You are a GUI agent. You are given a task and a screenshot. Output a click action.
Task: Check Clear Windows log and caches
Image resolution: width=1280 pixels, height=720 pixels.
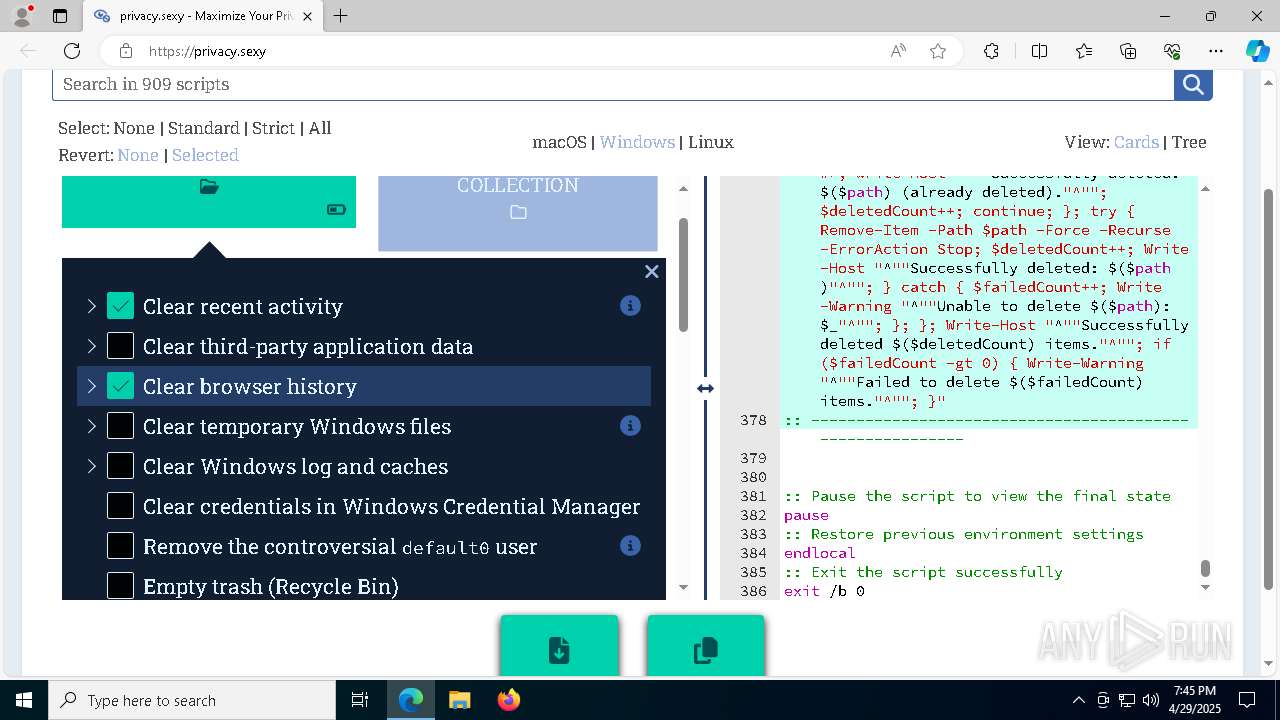point(120,466)
